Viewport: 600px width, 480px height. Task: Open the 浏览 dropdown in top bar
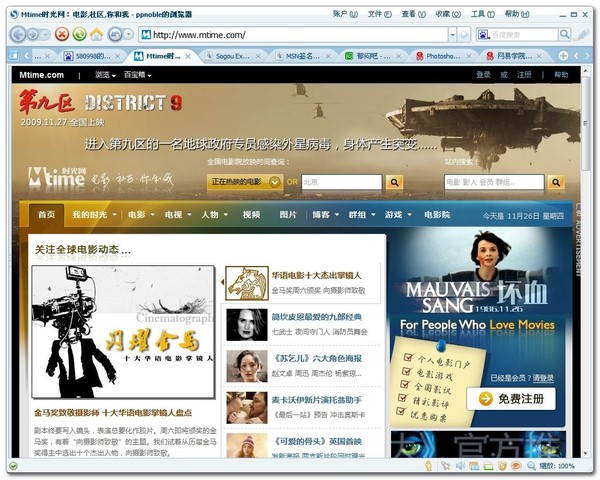coord(105,75)
